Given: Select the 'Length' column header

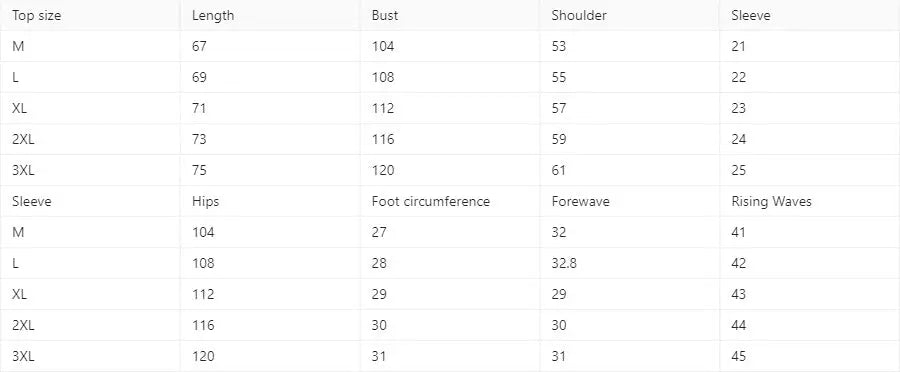Looking at the screenshot, I should click(270, 16).
